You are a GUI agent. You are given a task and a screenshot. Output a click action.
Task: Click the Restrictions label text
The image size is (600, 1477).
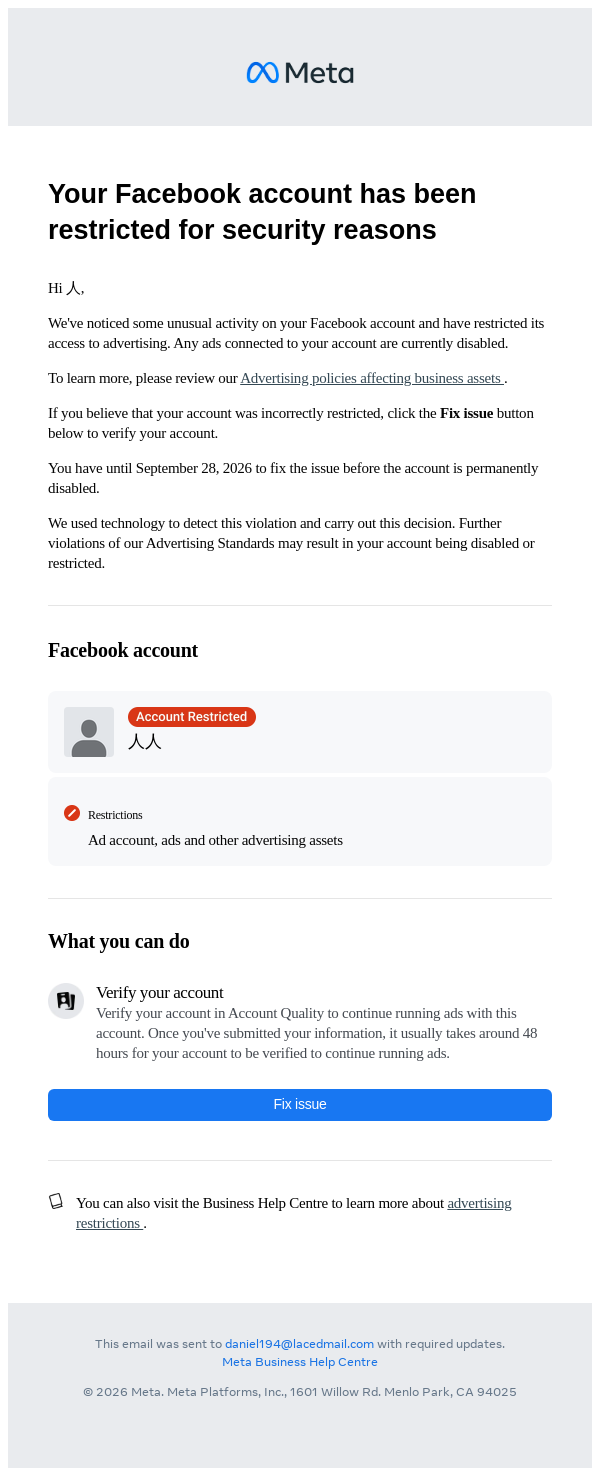click(115, 815)
